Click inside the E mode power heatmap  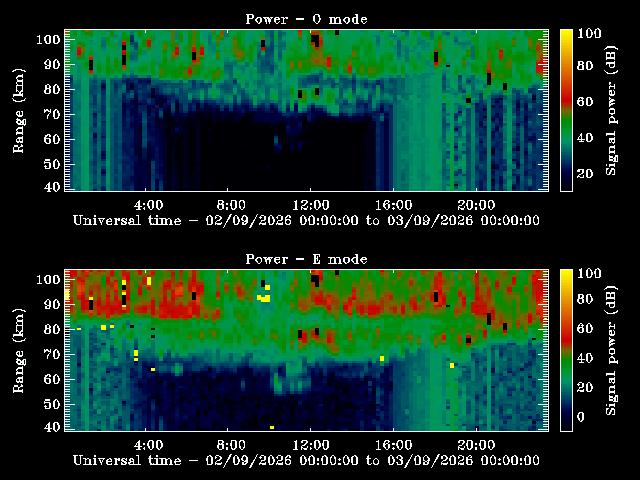(x=307, y=350)
